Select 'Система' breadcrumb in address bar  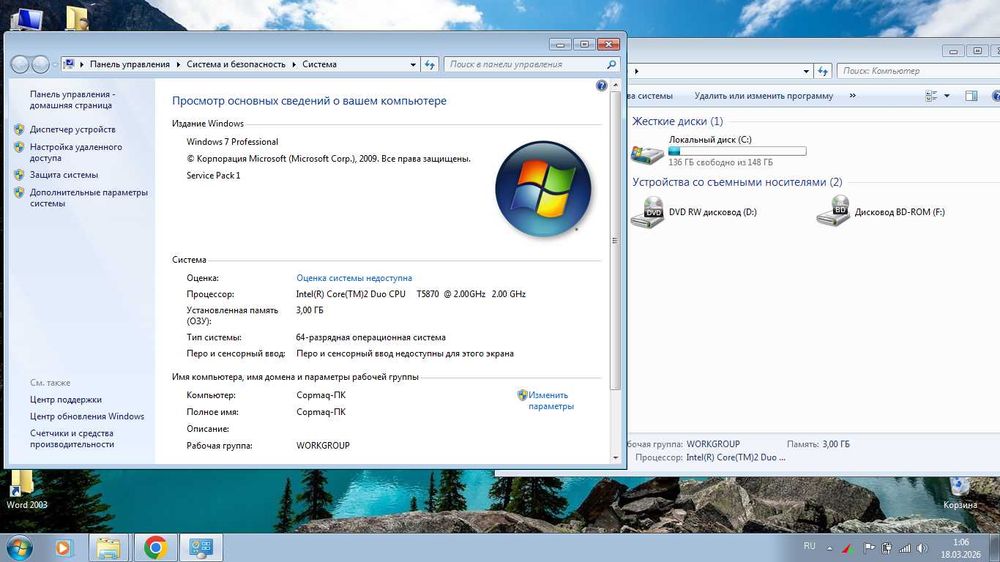(x=320, y=64)
